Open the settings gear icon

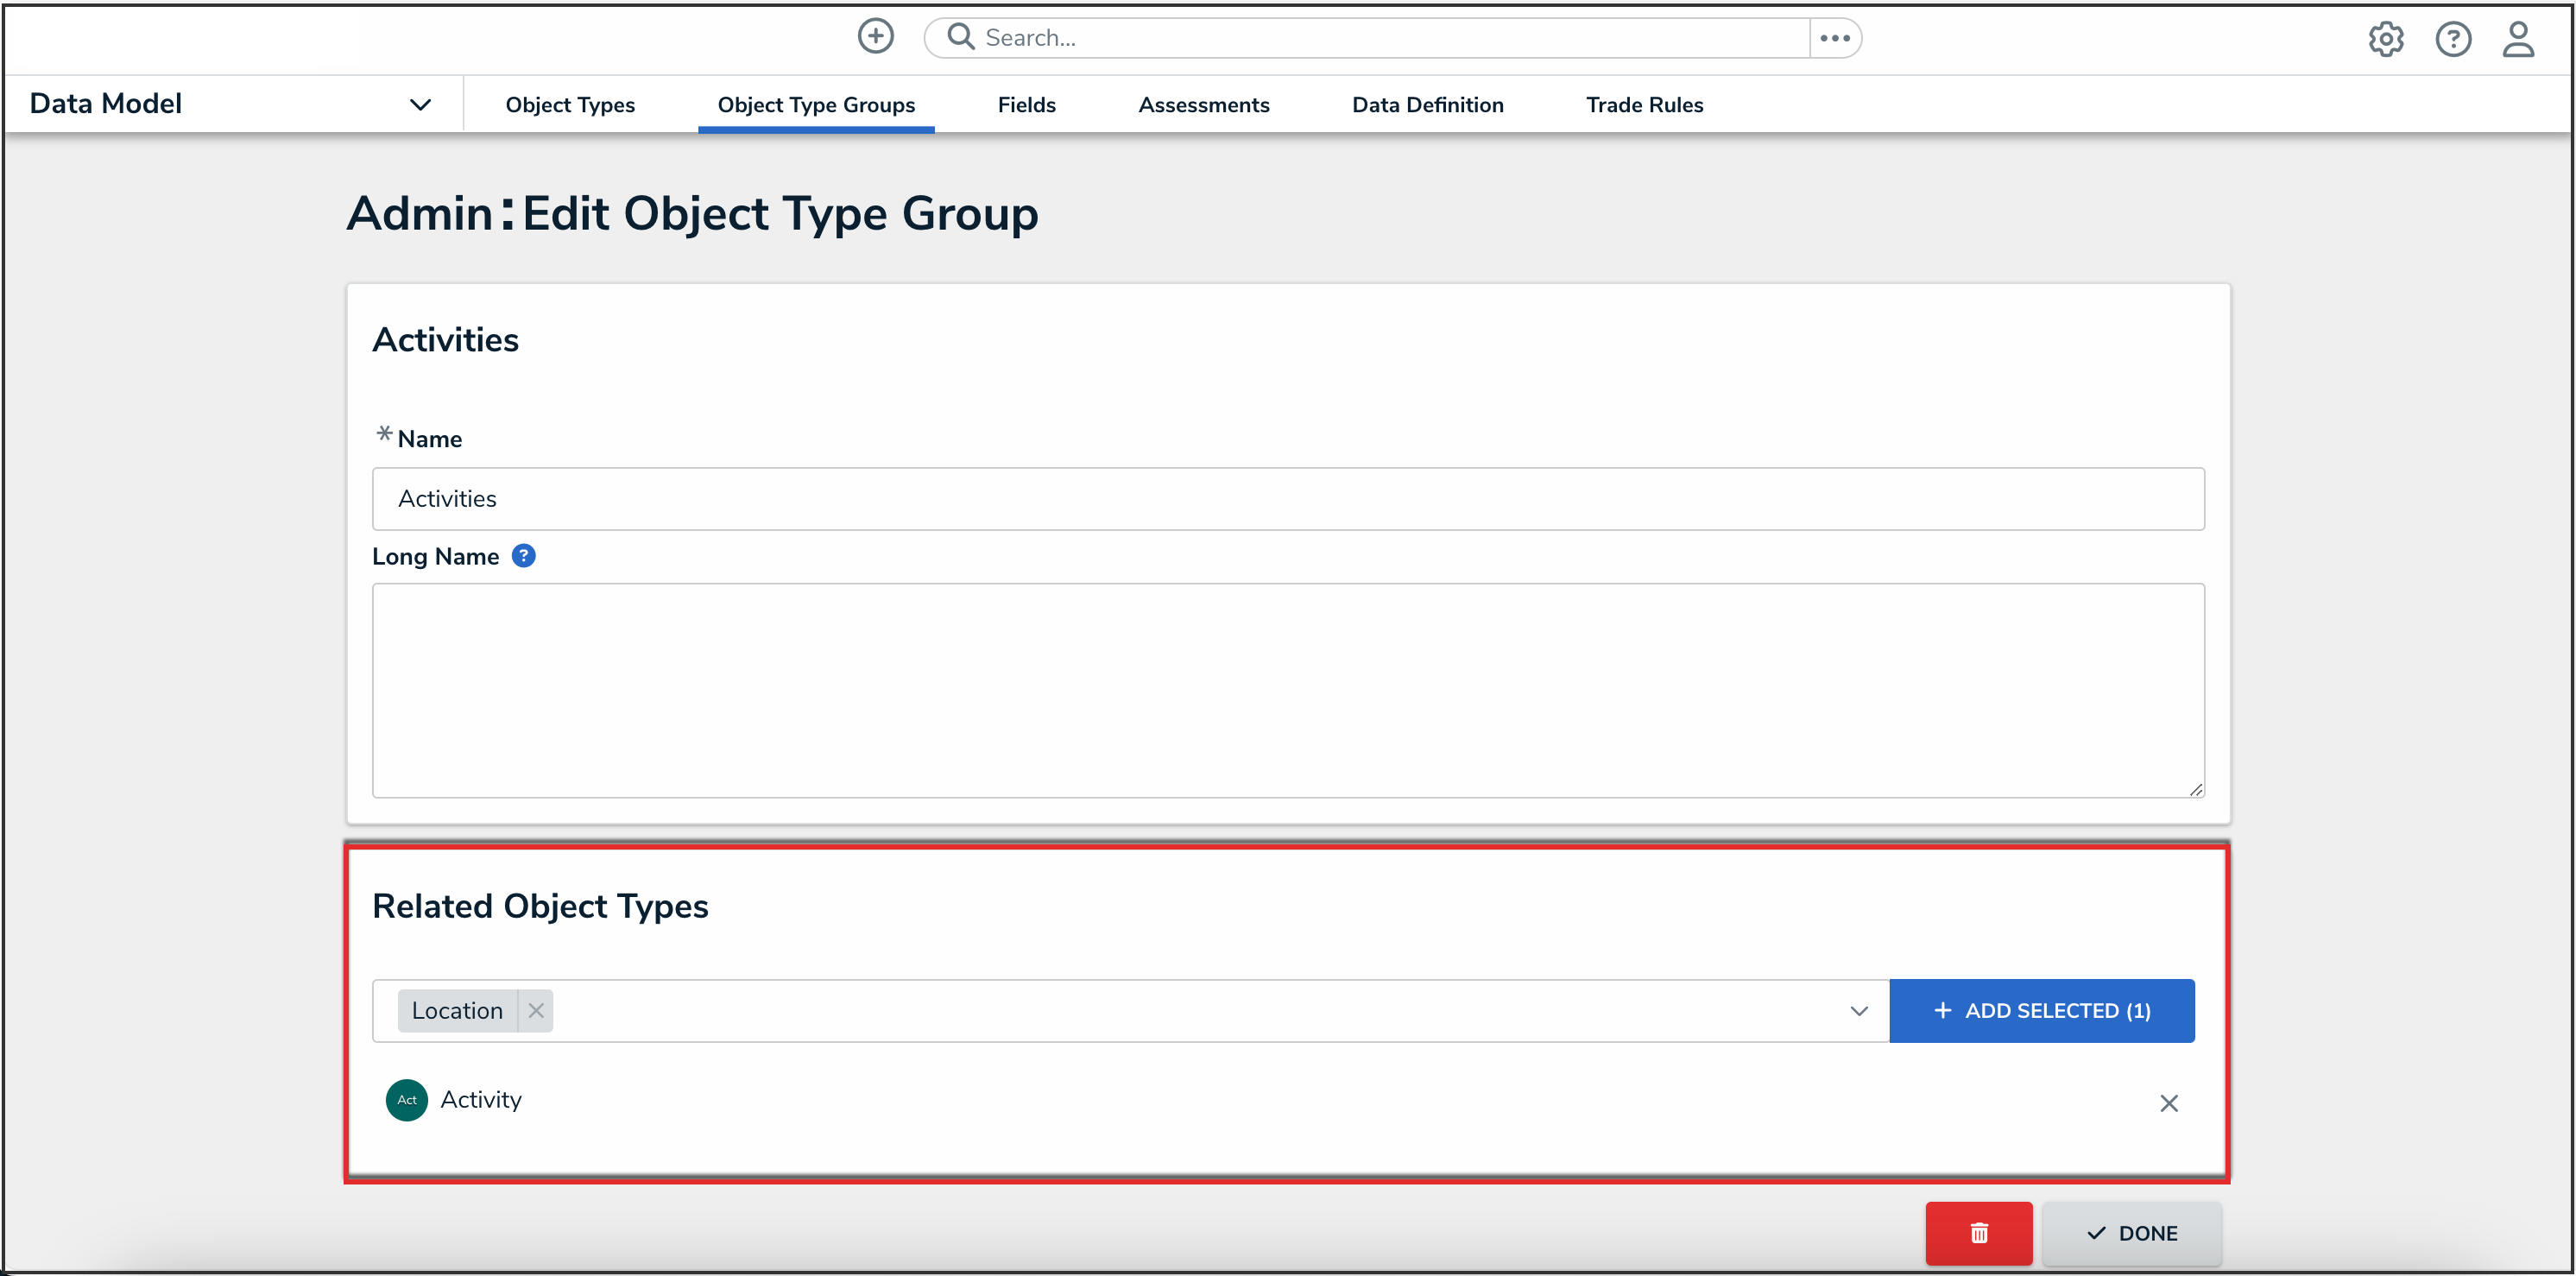coord(2385,39)
